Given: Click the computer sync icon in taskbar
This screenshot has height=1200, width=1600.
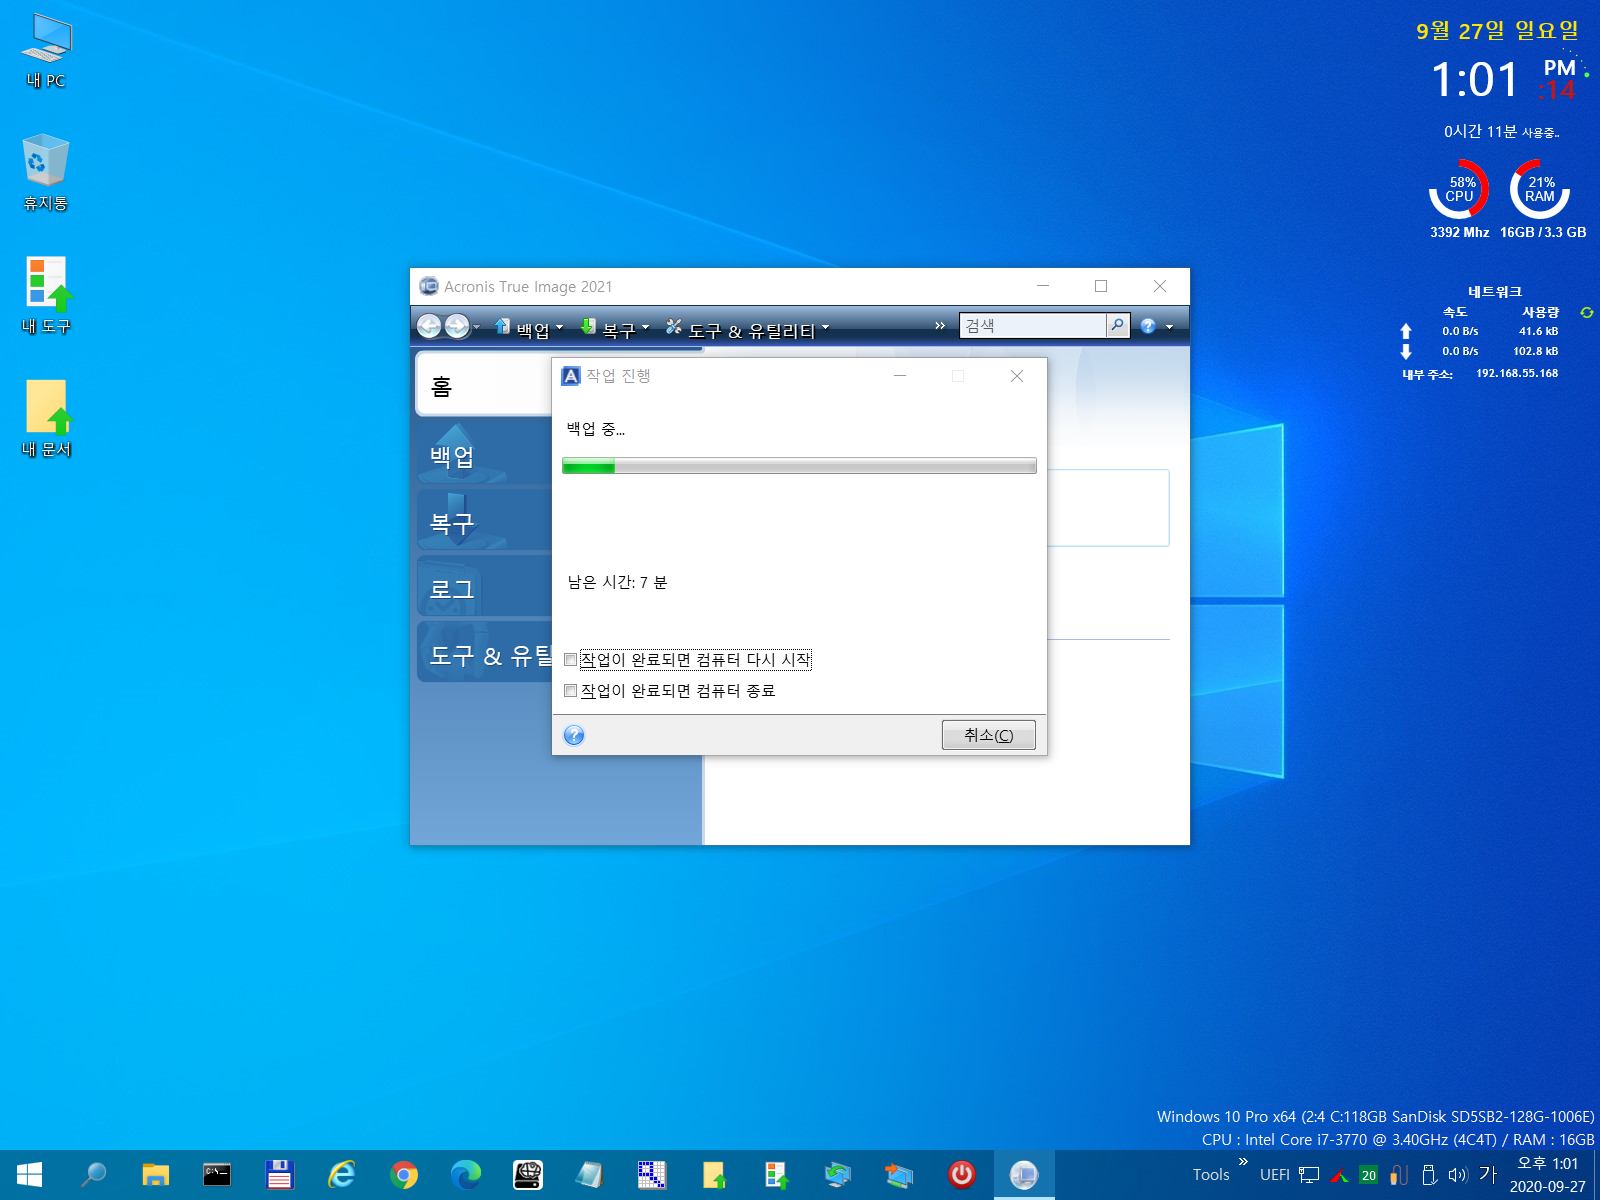Looking at the screenshot, I should click(x=838, y=1175).
